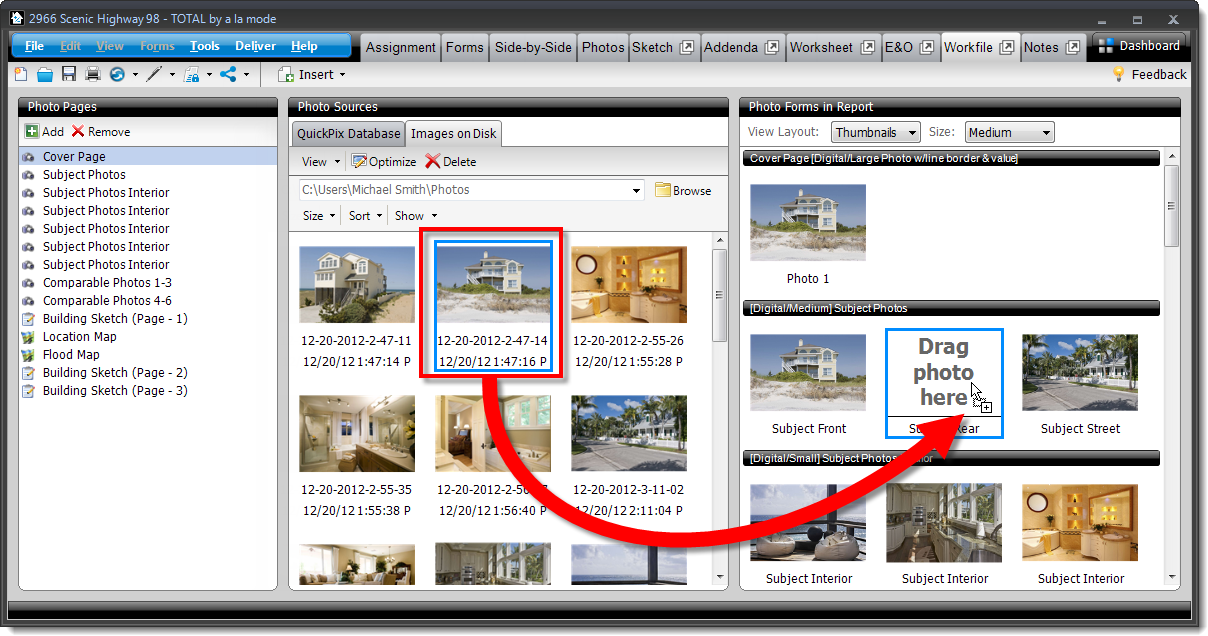Screen dimensions: 1208x636
Task: Expand the photos folder path dropdown
Action: point(637,190)
